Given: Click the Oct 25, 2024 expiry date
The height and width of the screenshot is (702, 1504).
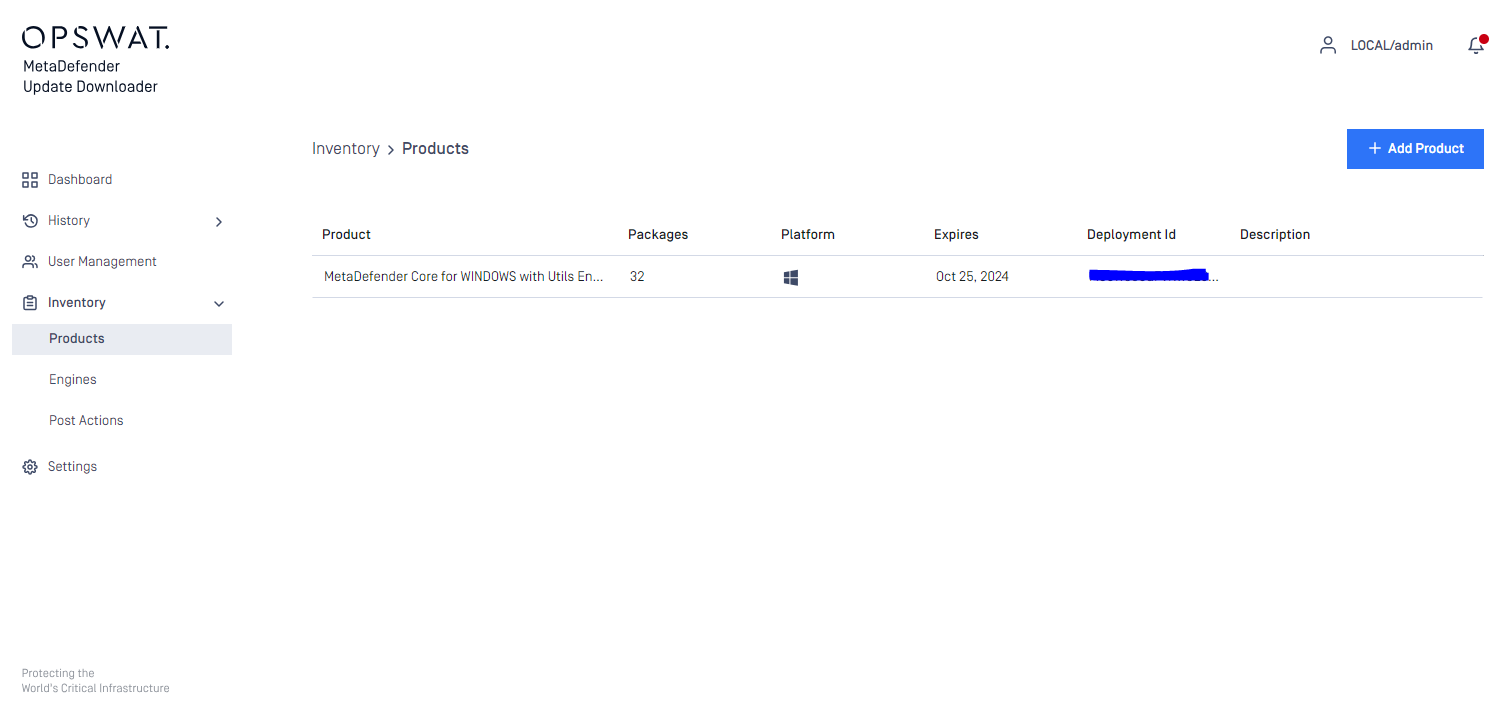Looking at the screenshot, I should point(972,277).
